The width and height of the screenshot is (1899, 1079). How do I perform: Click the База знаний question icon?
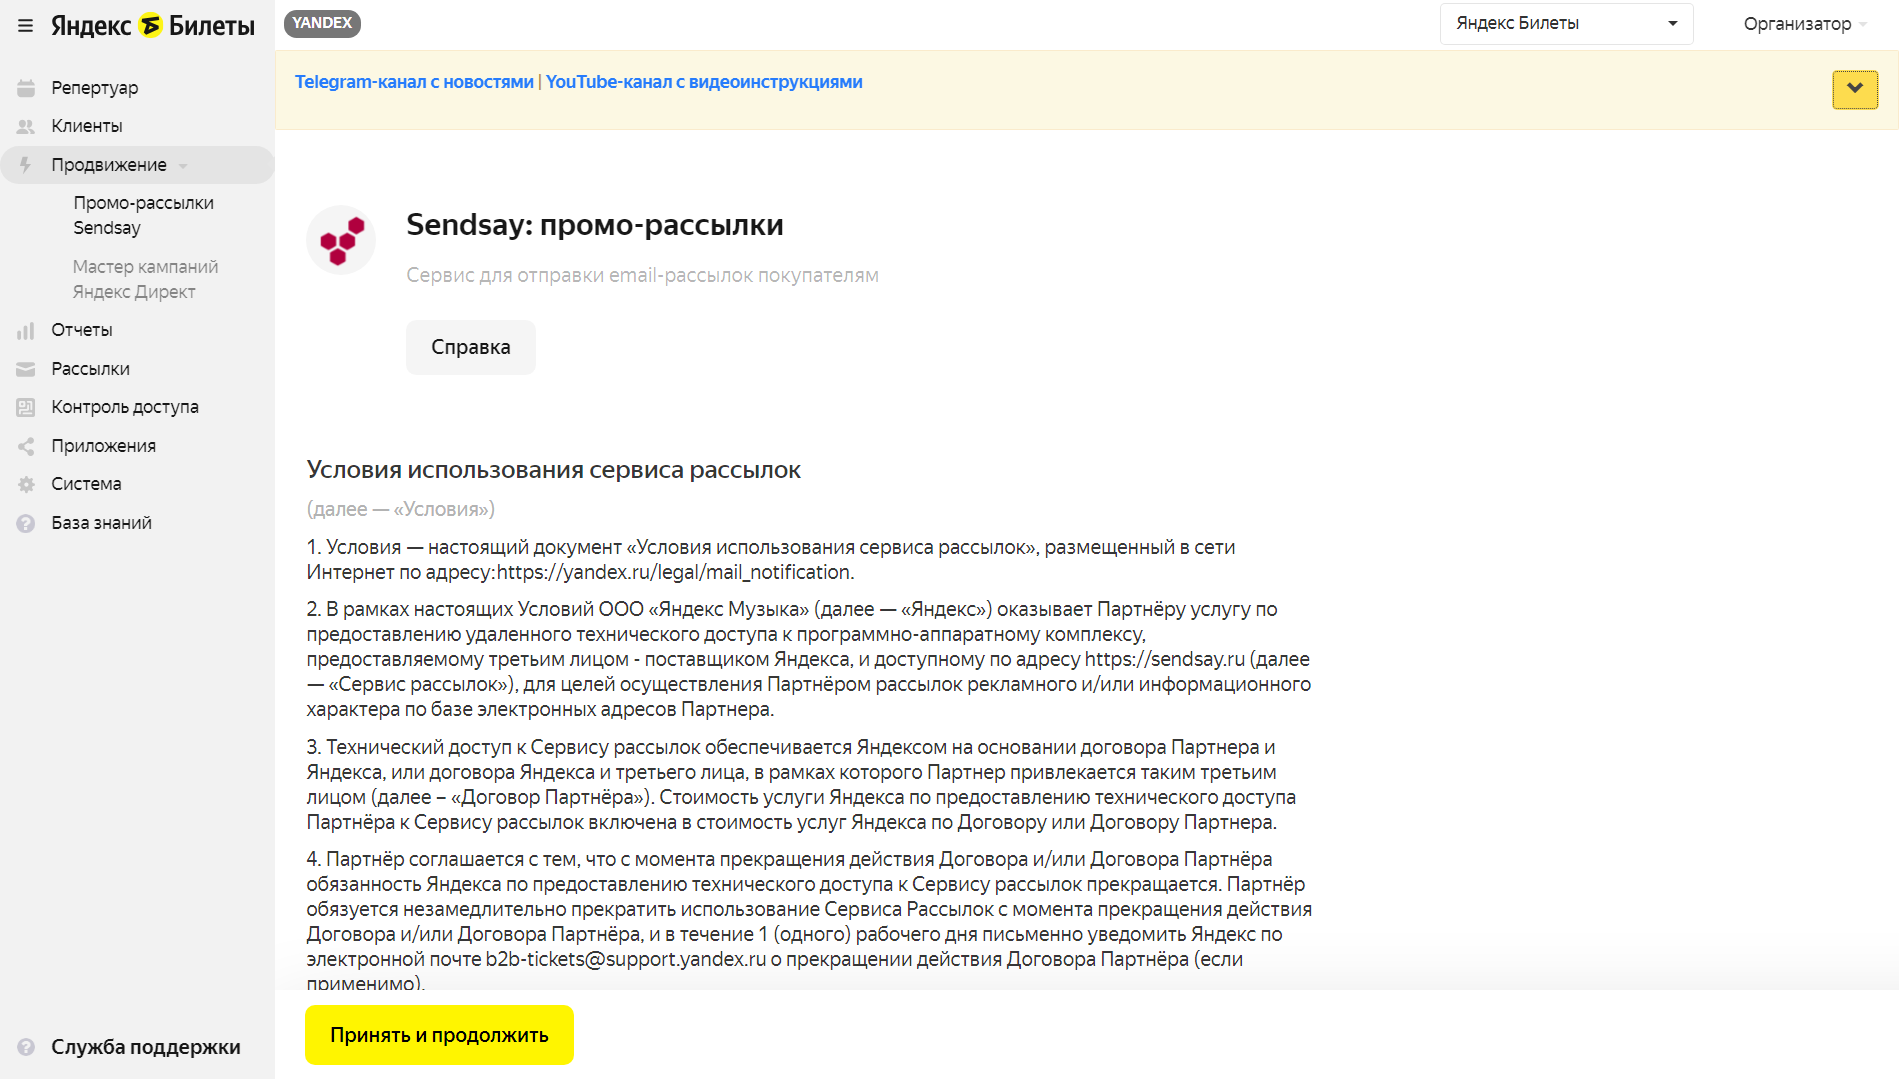26,523
